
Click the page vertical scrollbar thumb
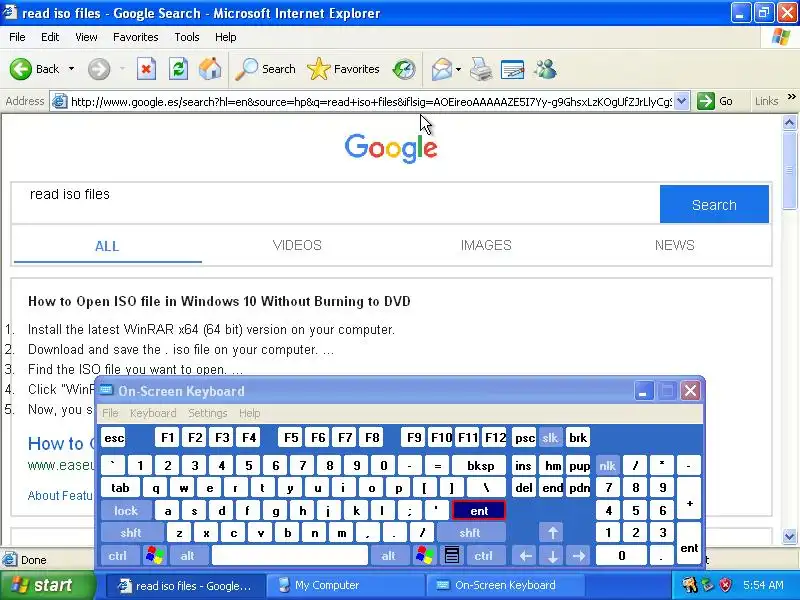[789, 169]
